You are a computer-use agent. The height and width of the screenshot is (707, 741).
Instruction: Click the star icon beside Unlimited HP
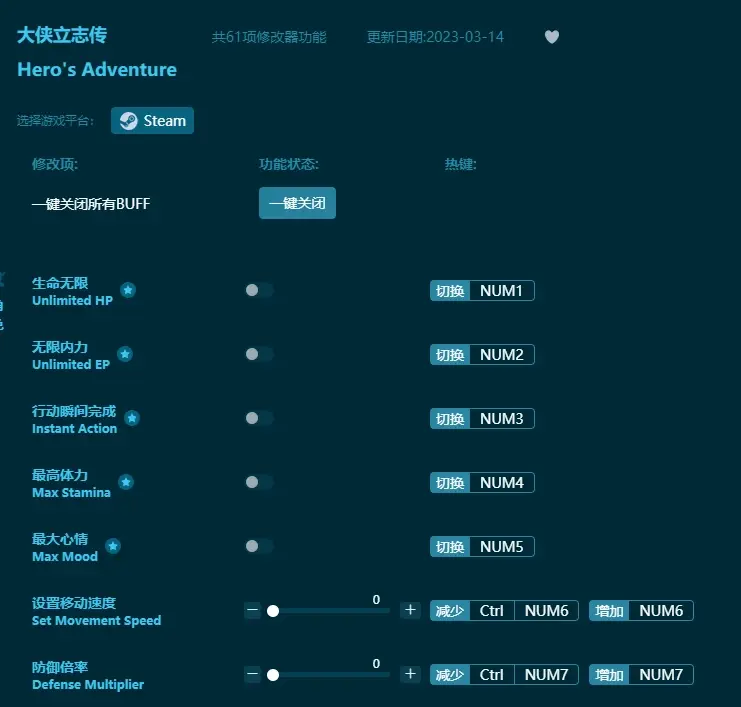pyautogui.click(x=128, y=290)
